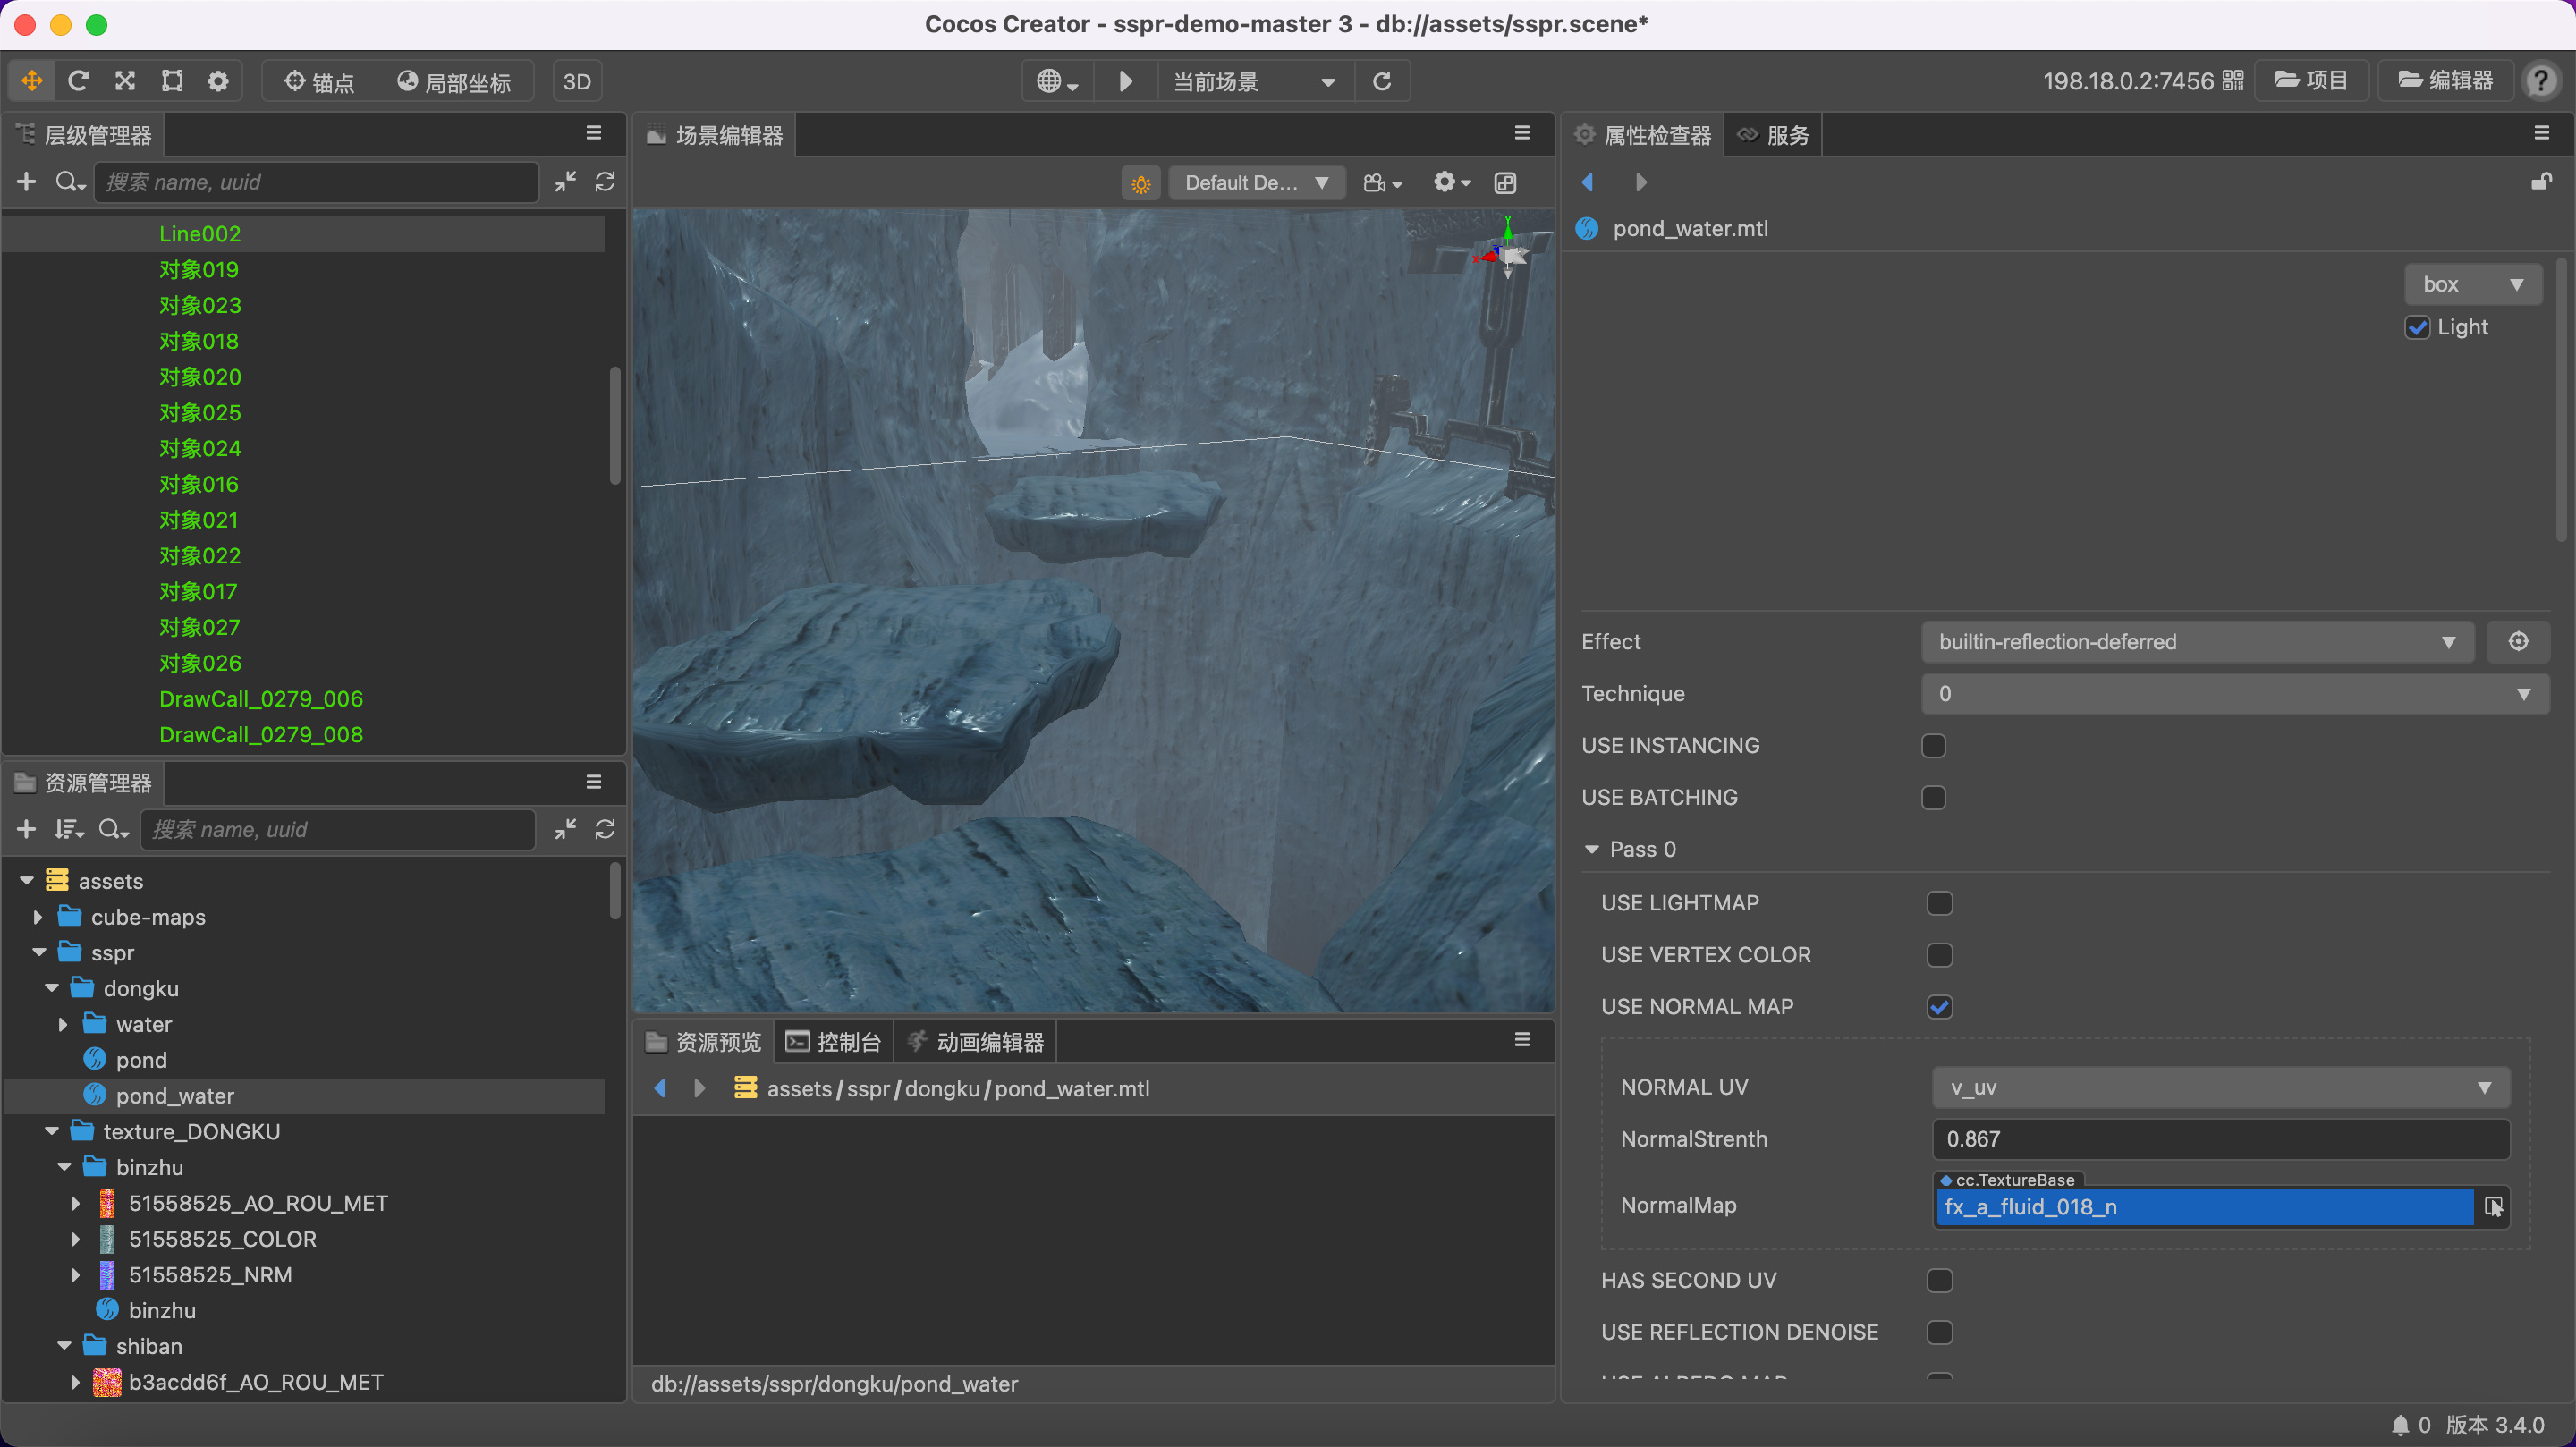The width and height of the screenshot is (2576, 1447).
Task: Select the rect transform tool
Action: [172, 81]
